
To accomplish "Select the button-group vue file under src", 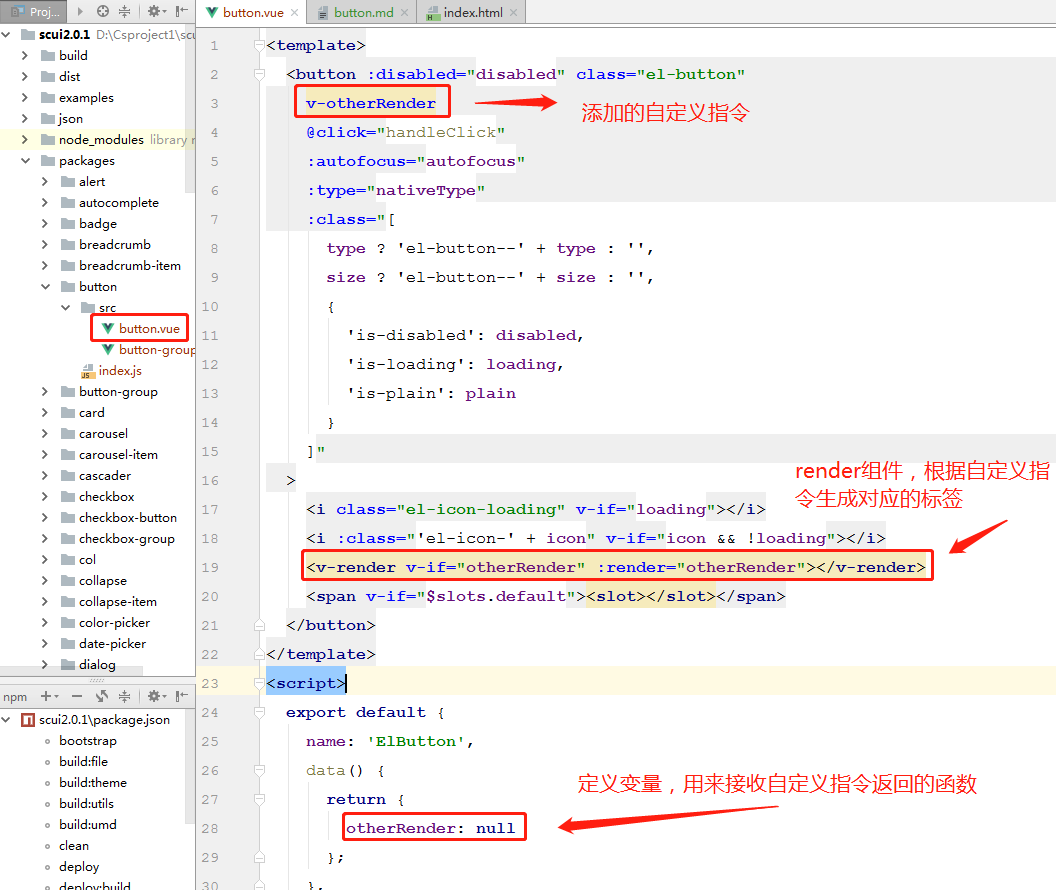I will pyautogui.click(x=148, y=349).
